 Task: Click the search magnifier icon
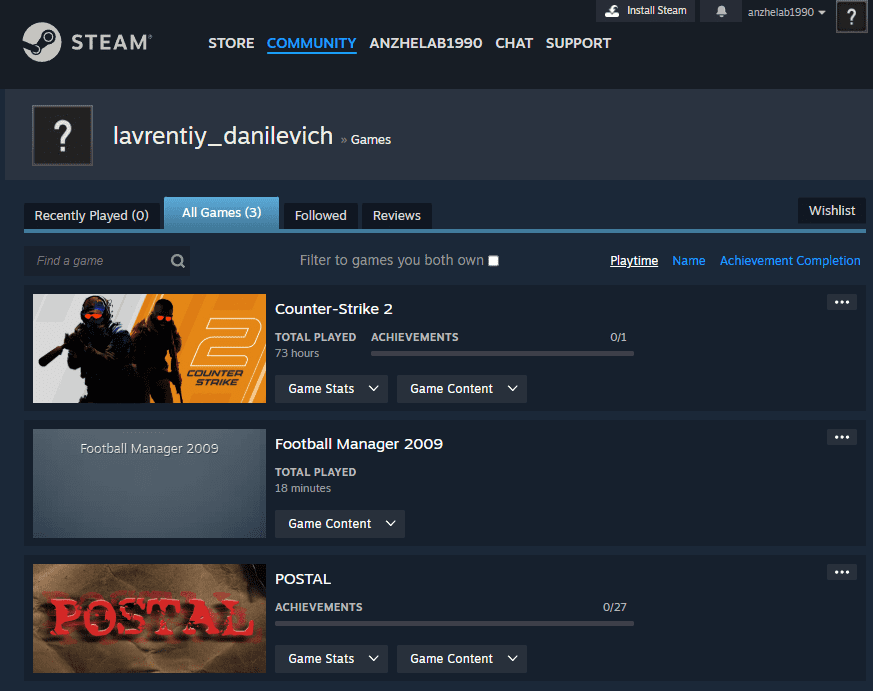(x=178, y=261)
